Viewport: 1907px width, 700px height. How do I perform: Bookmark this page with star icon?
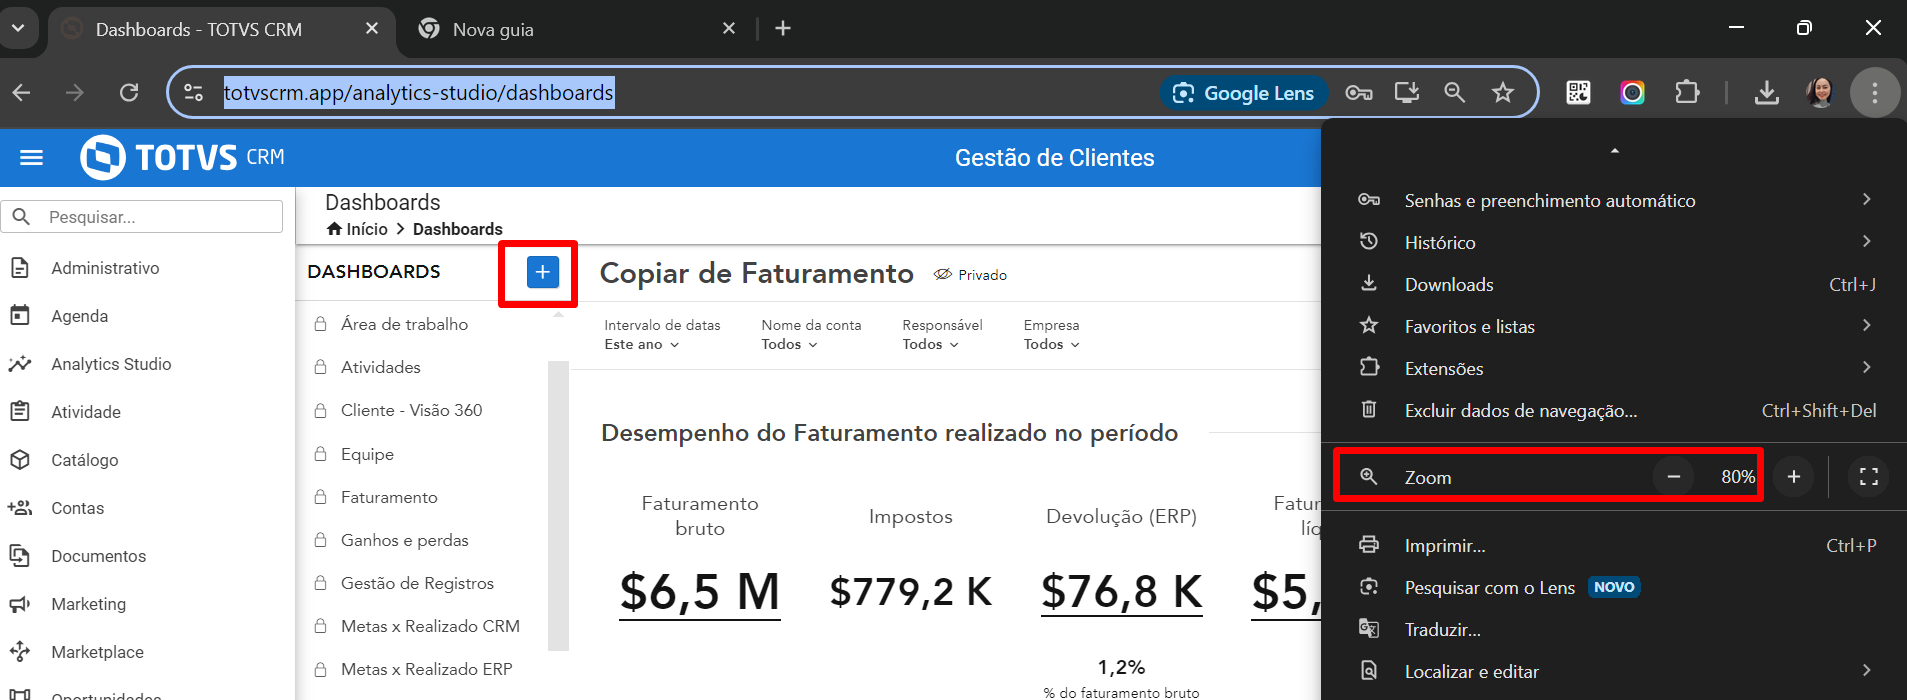tap(1502, 93)
